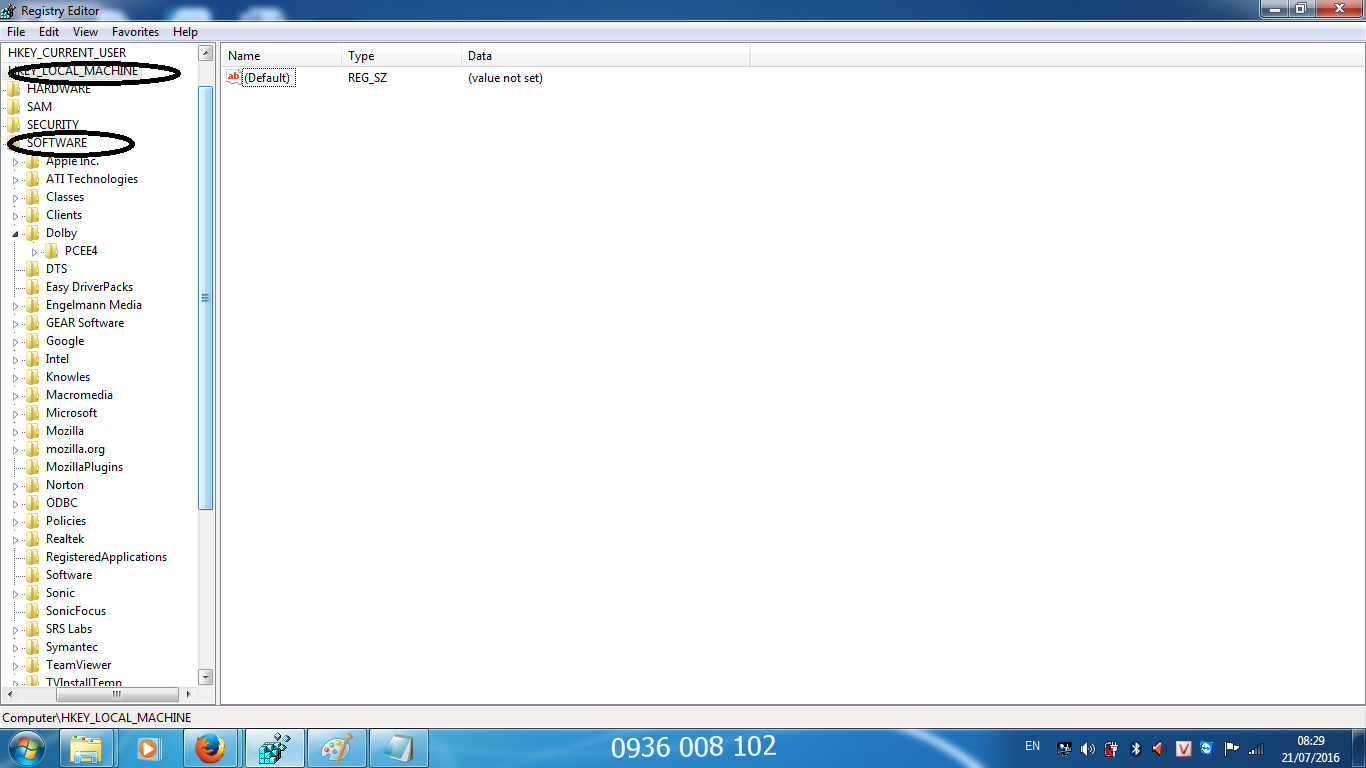The height and width of the screenshot is (768, 1366).
Task: Click the DTS key folder icon
Action: coord(33,269)
